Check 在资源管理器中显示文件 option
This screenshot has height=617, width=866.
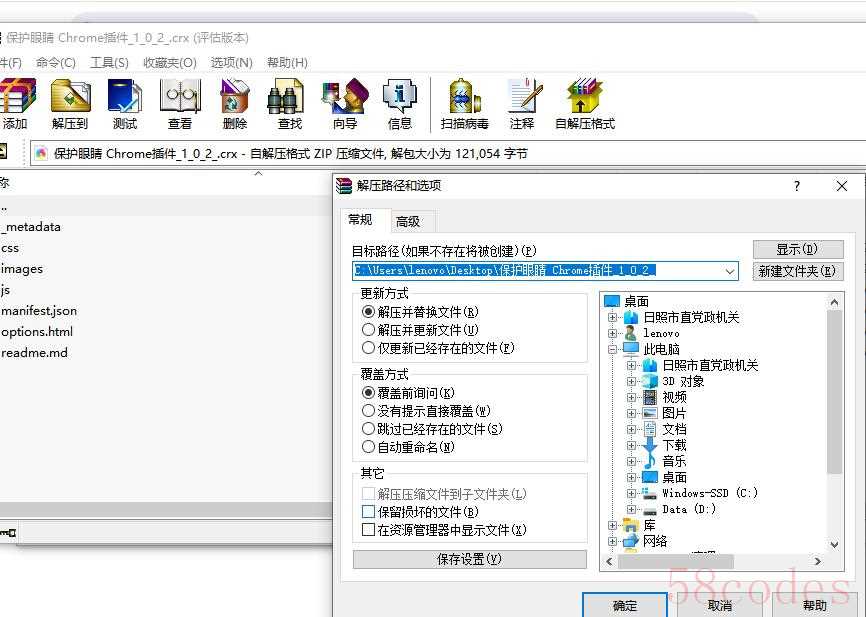tap(369, 530)
